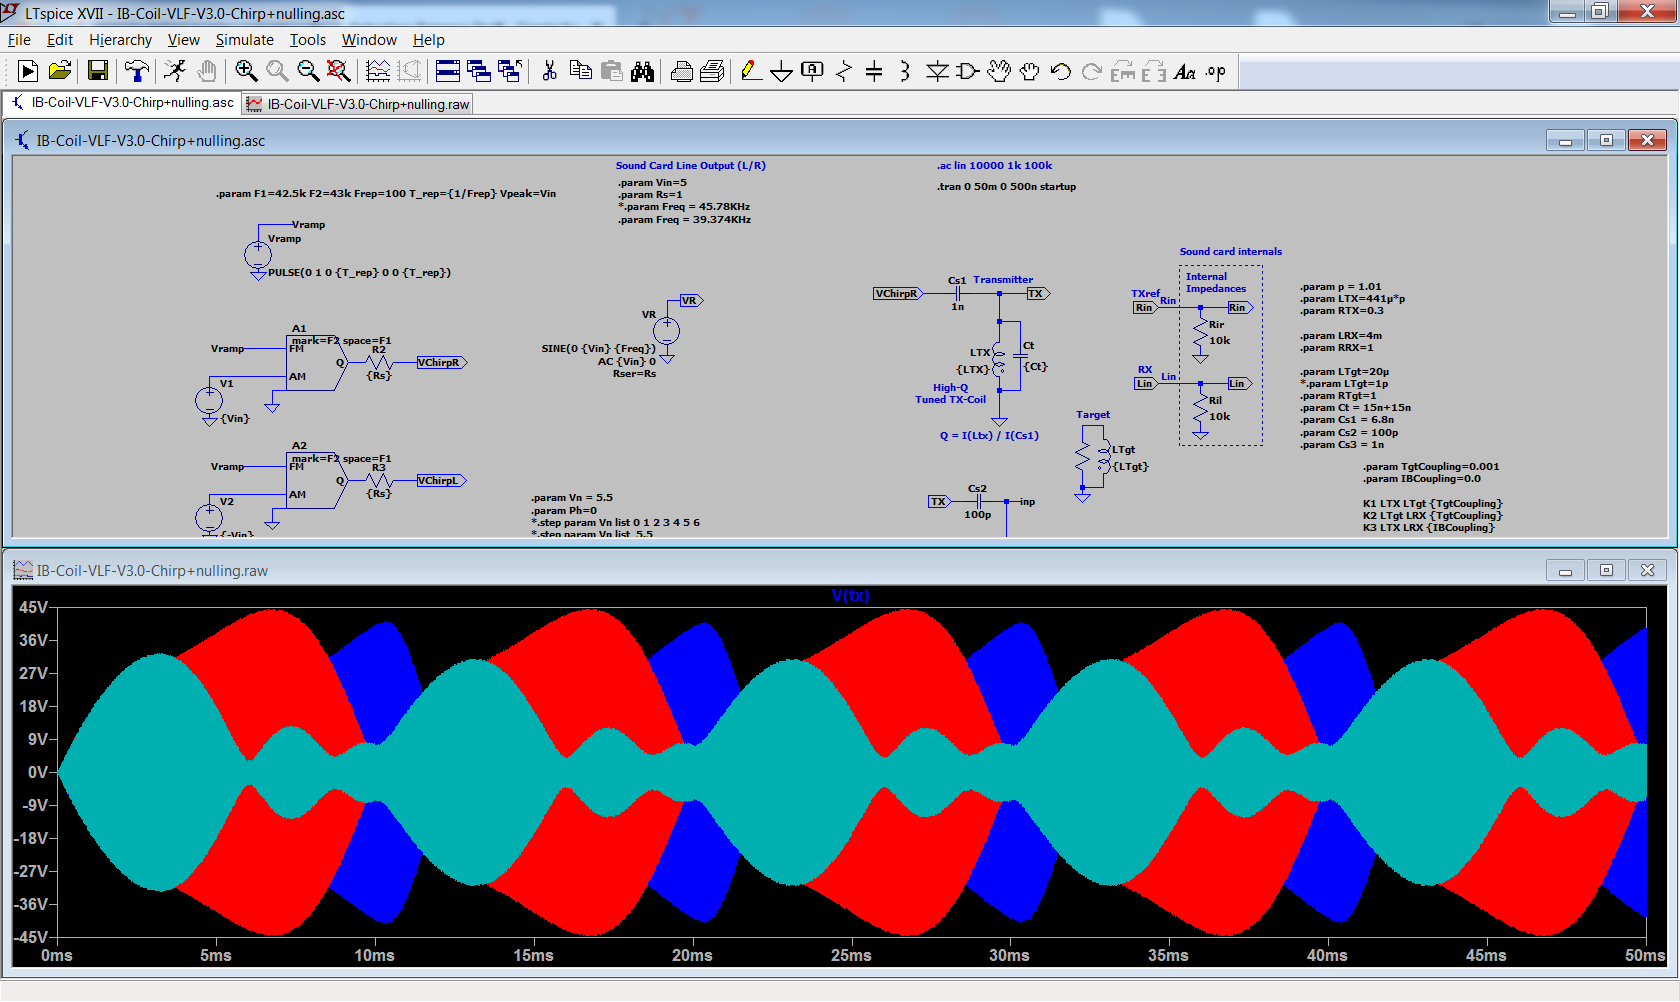Click the New Schematic toolbar icon
This screenshot has height=1002, width=1680.
pyautogui.click(x=28, y=71)
